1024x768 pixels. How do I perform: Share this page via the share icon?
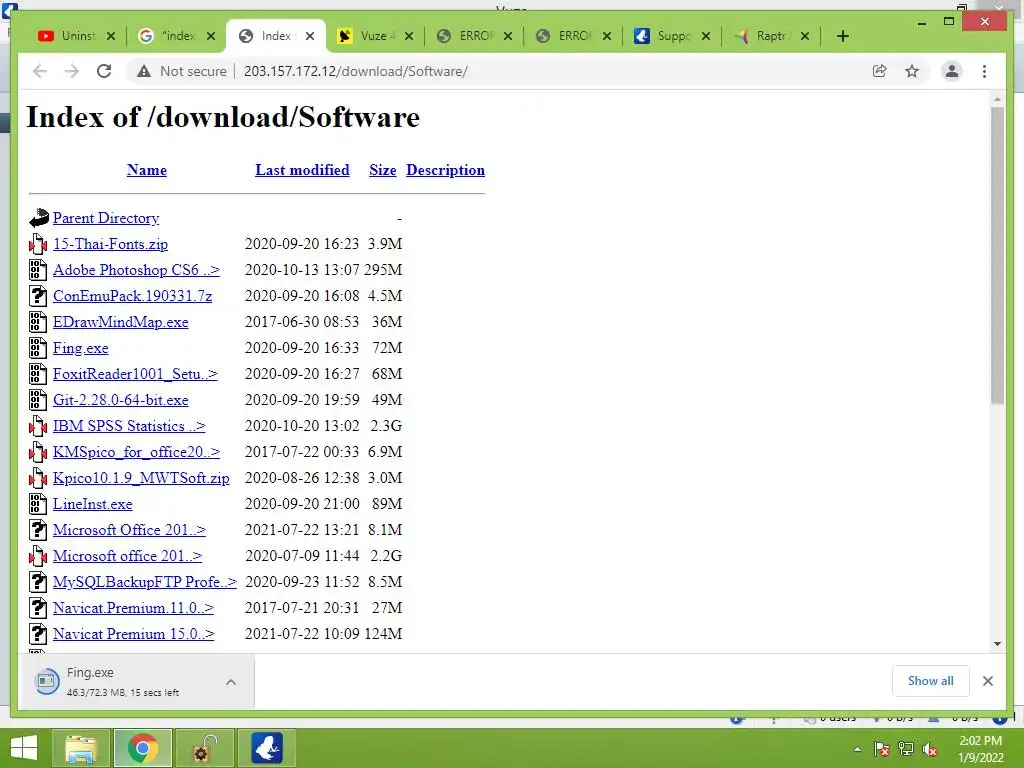(x=880, y=71)
